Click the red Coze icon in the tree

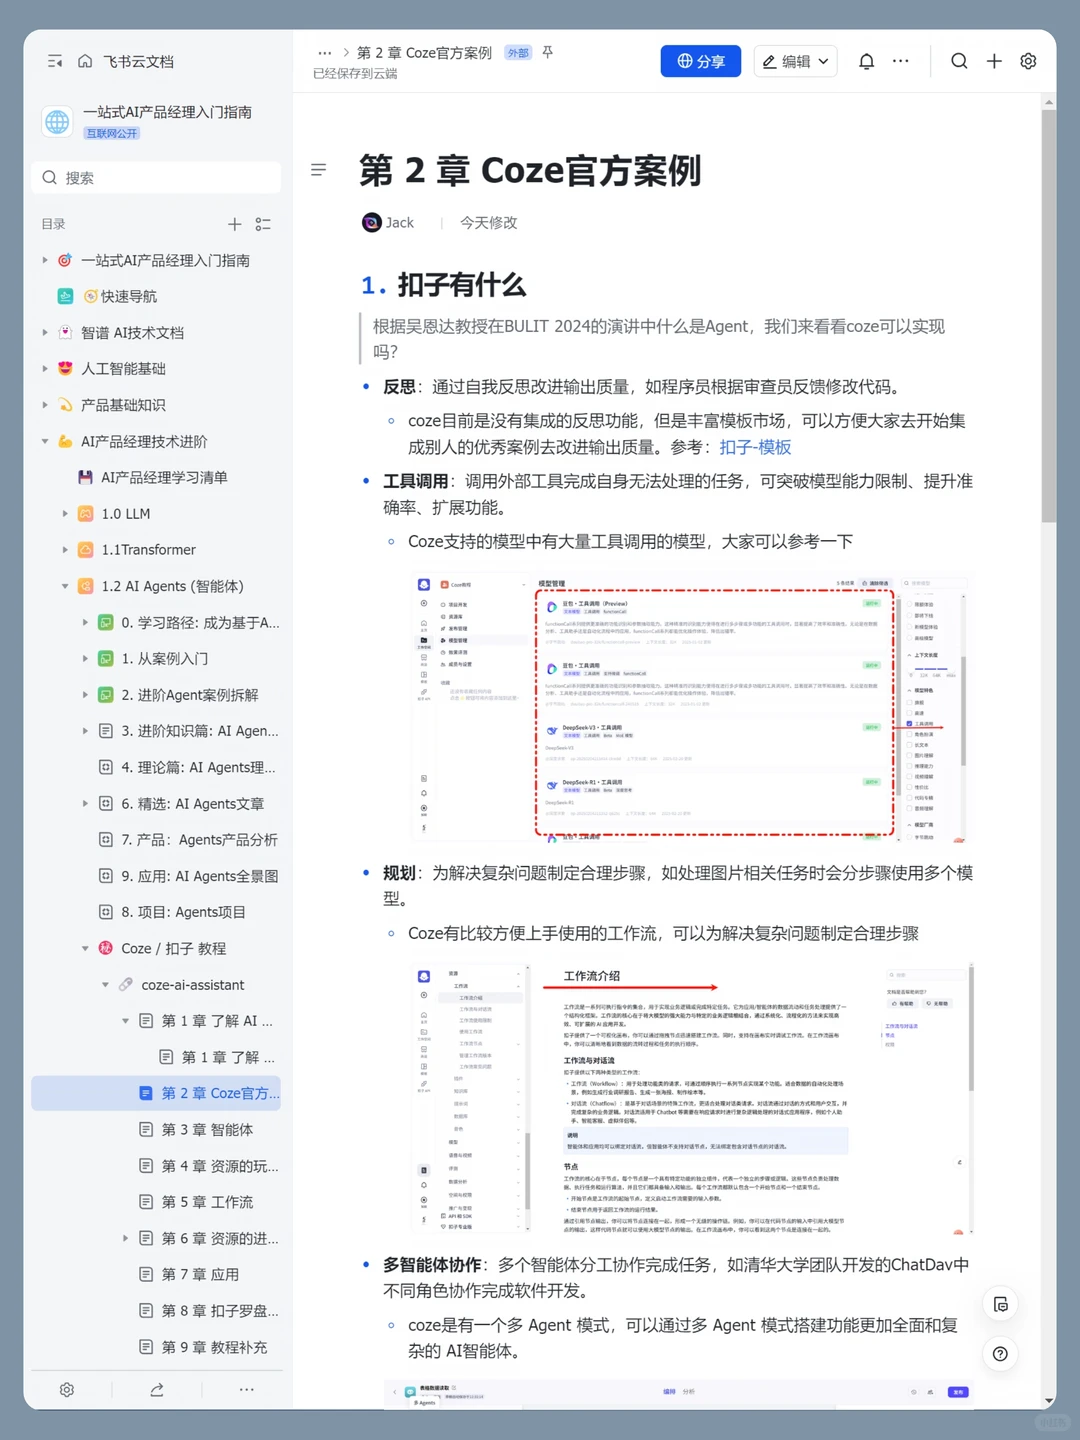tap(105, 948)
